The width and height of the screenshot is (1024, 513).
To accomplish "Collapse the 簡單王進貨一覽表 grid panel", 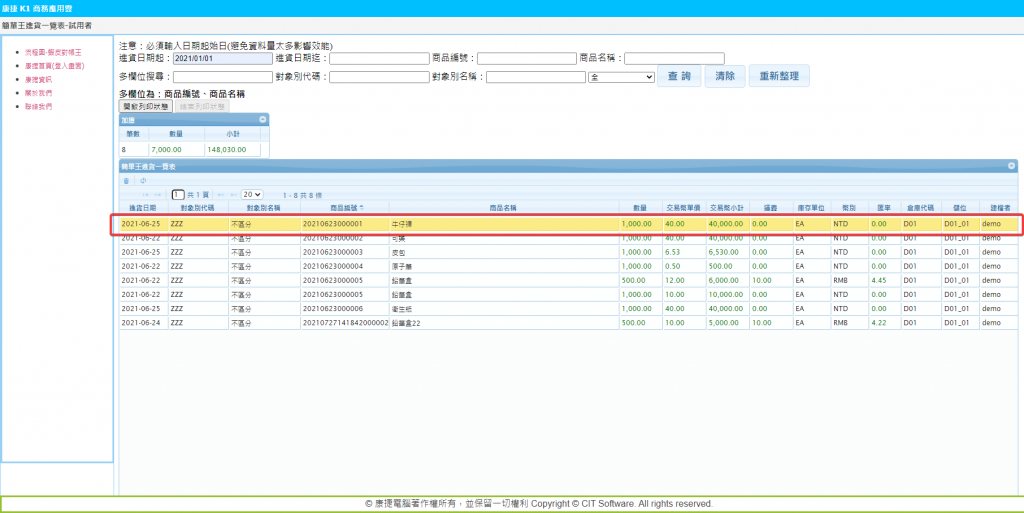I will point(1011,165).
